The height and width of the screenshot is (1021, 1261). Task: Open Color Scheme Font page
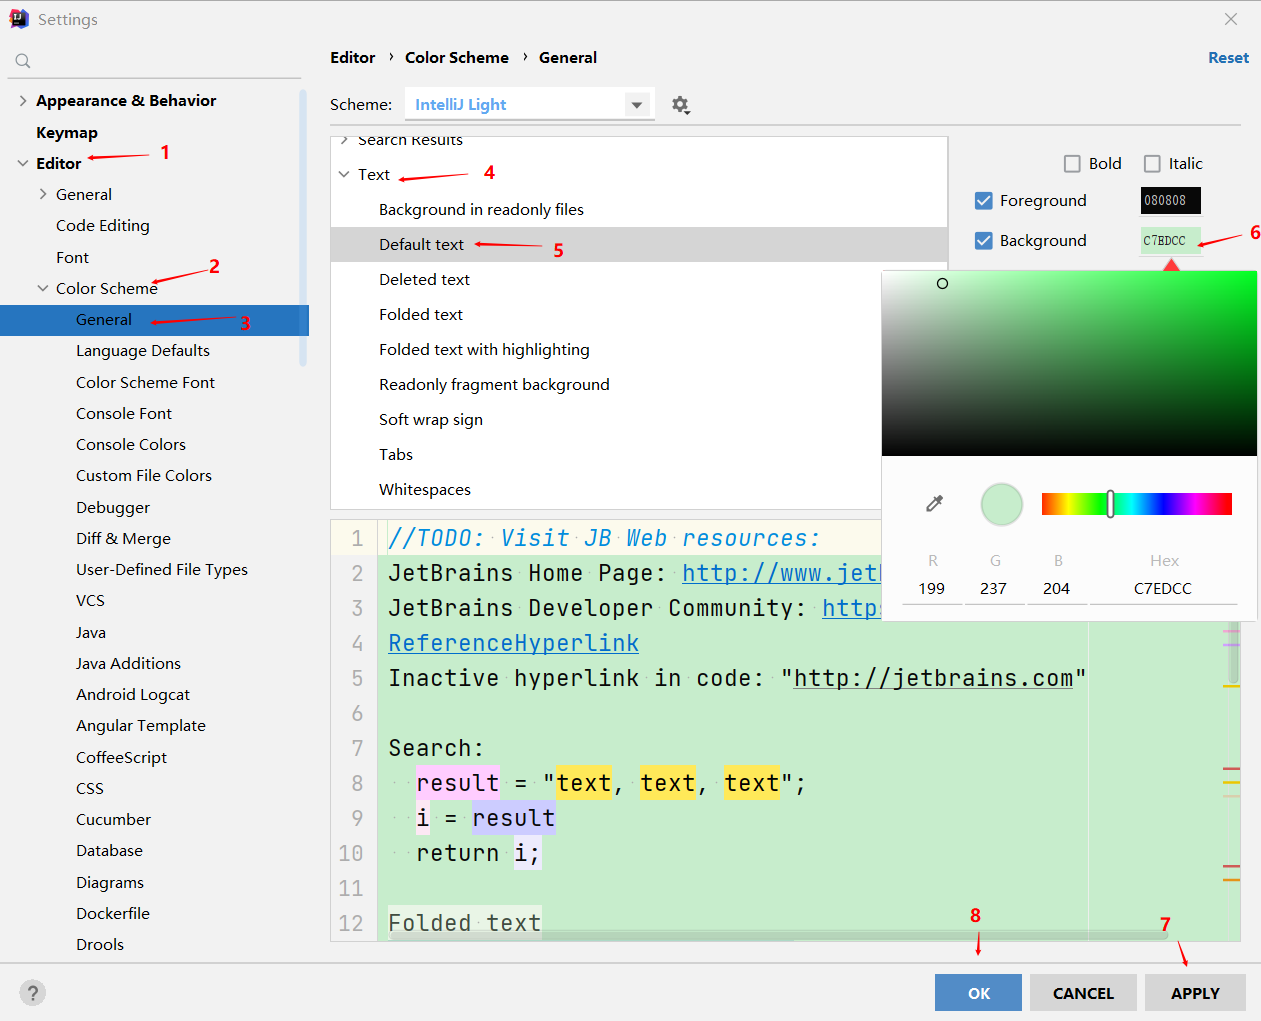(145, 383)
